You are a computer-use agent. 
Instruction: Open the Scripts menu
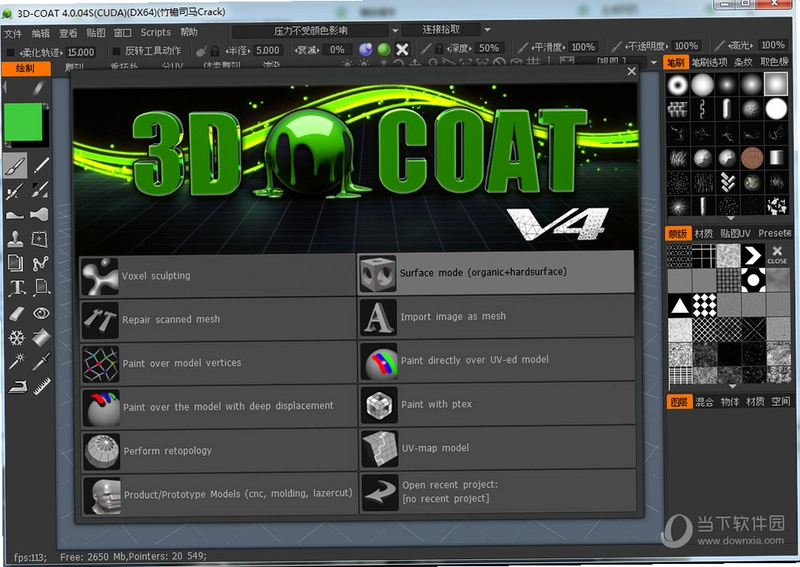coord(156,32)
